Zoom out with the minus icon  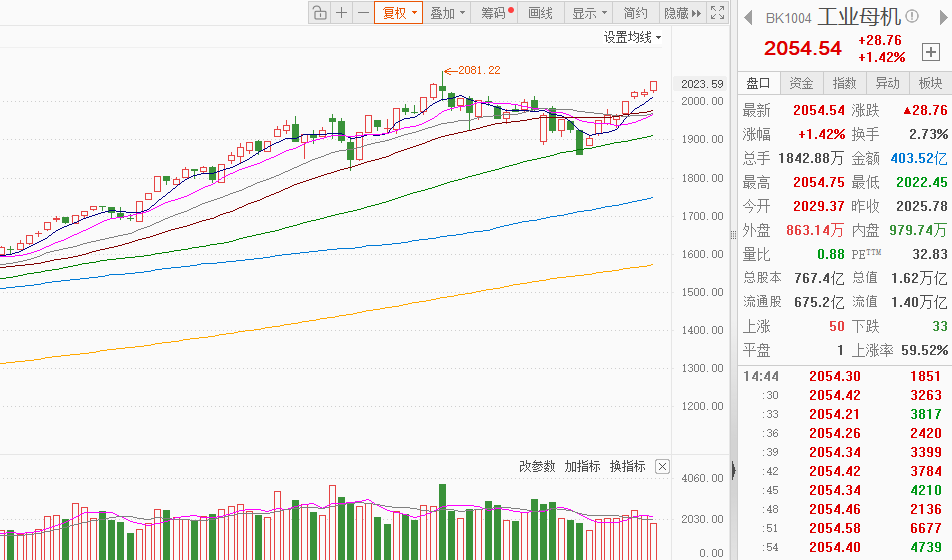[x=362, y=13]
